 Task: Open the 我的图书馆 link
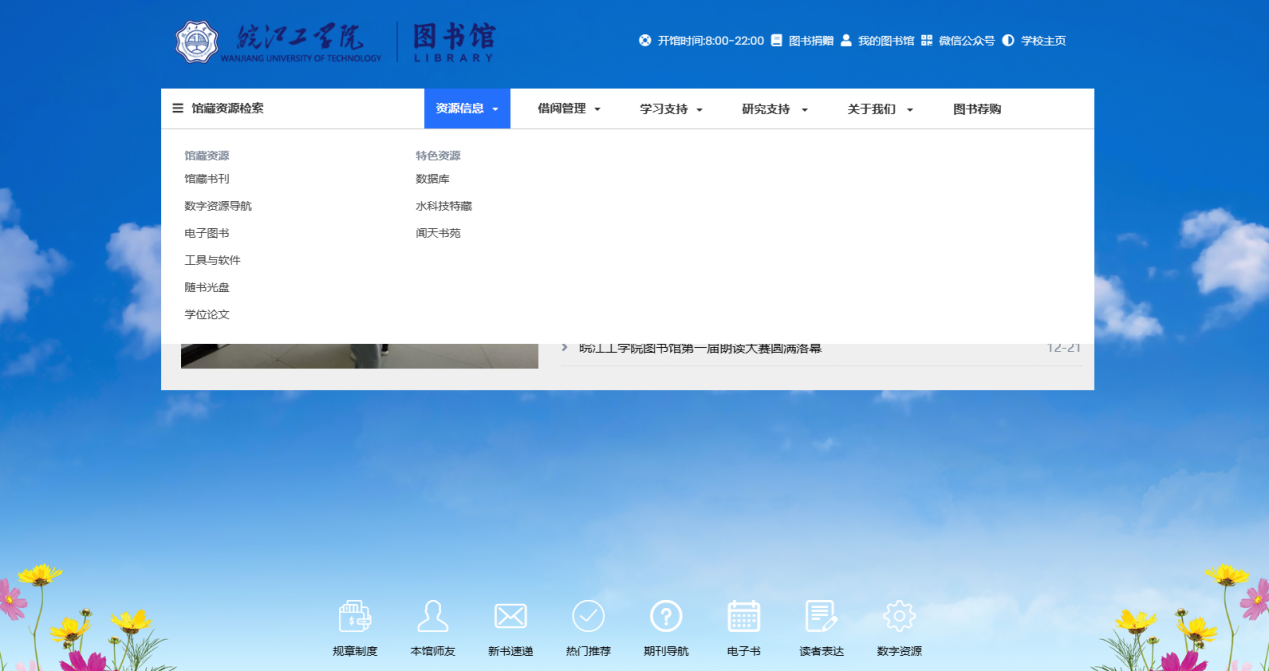point(885,41)
